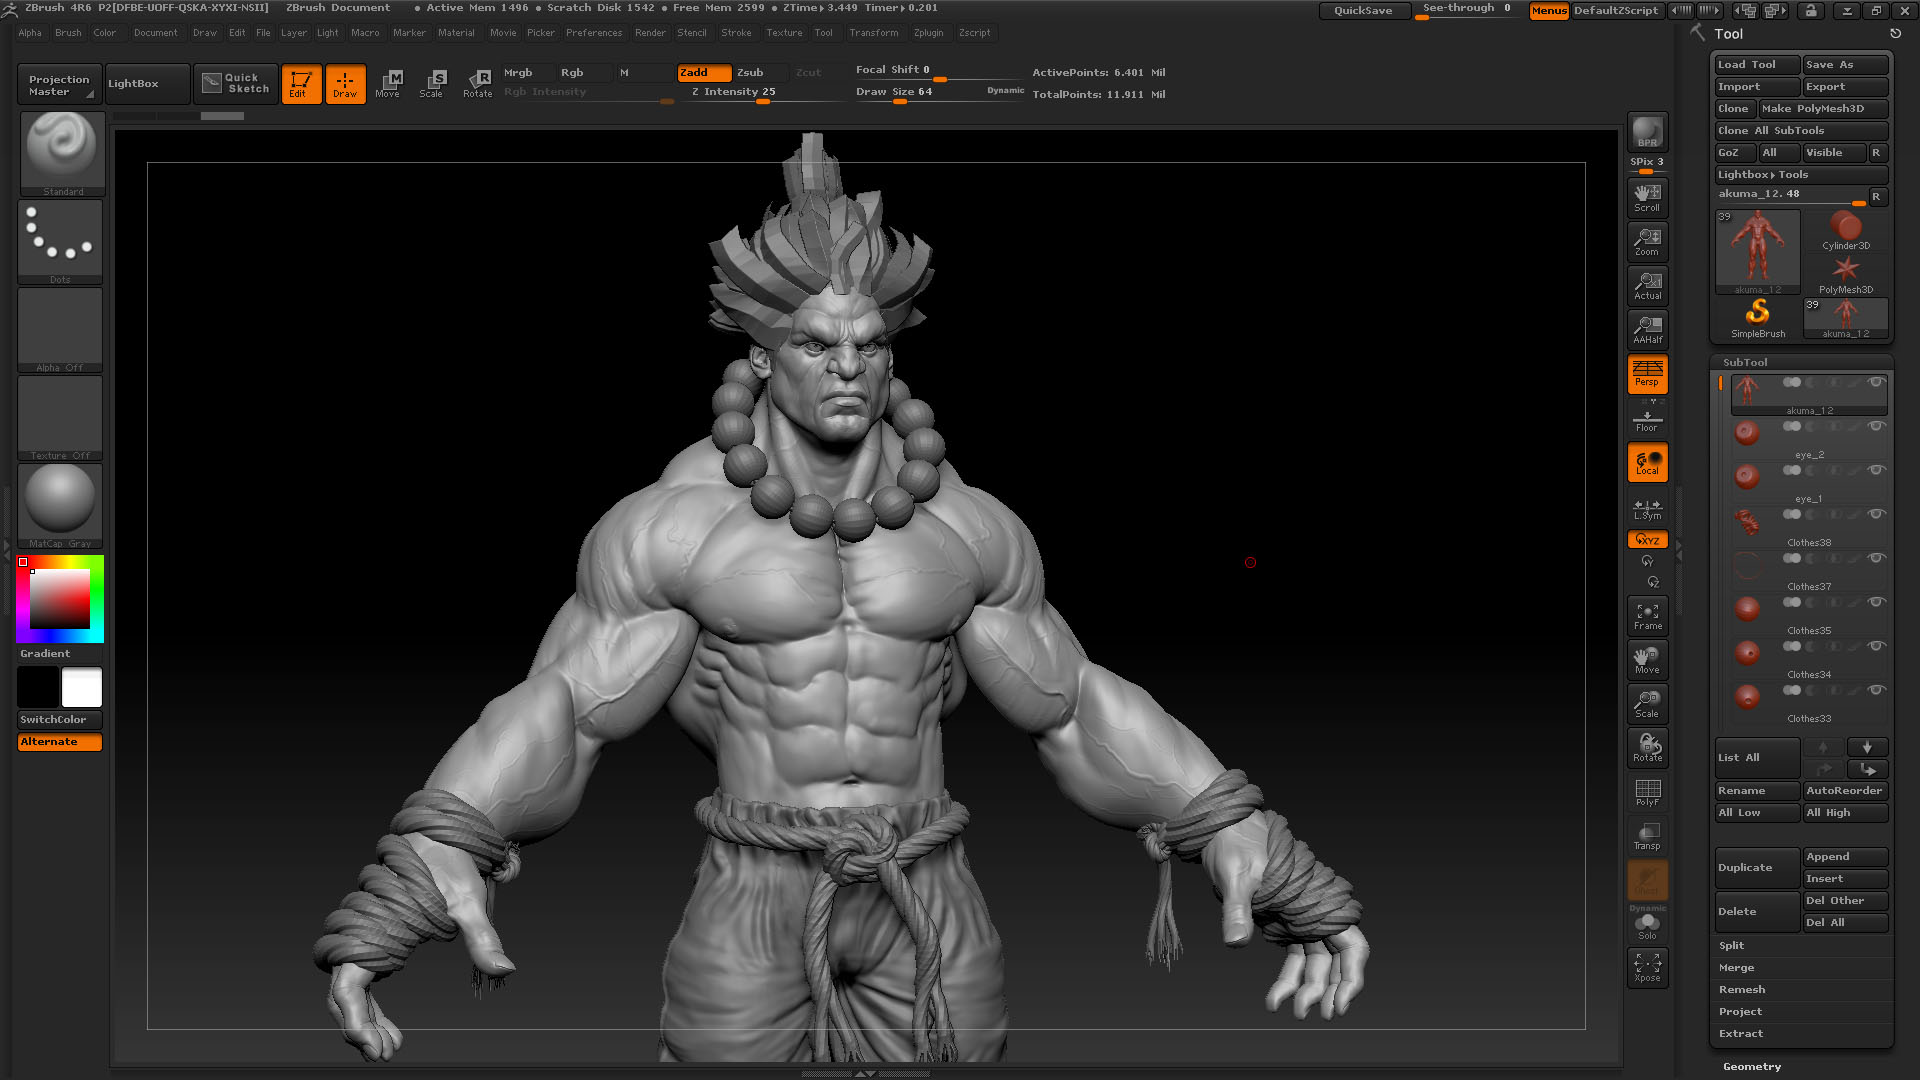Select the Standard brush thumbnail

tap(62, 153)
